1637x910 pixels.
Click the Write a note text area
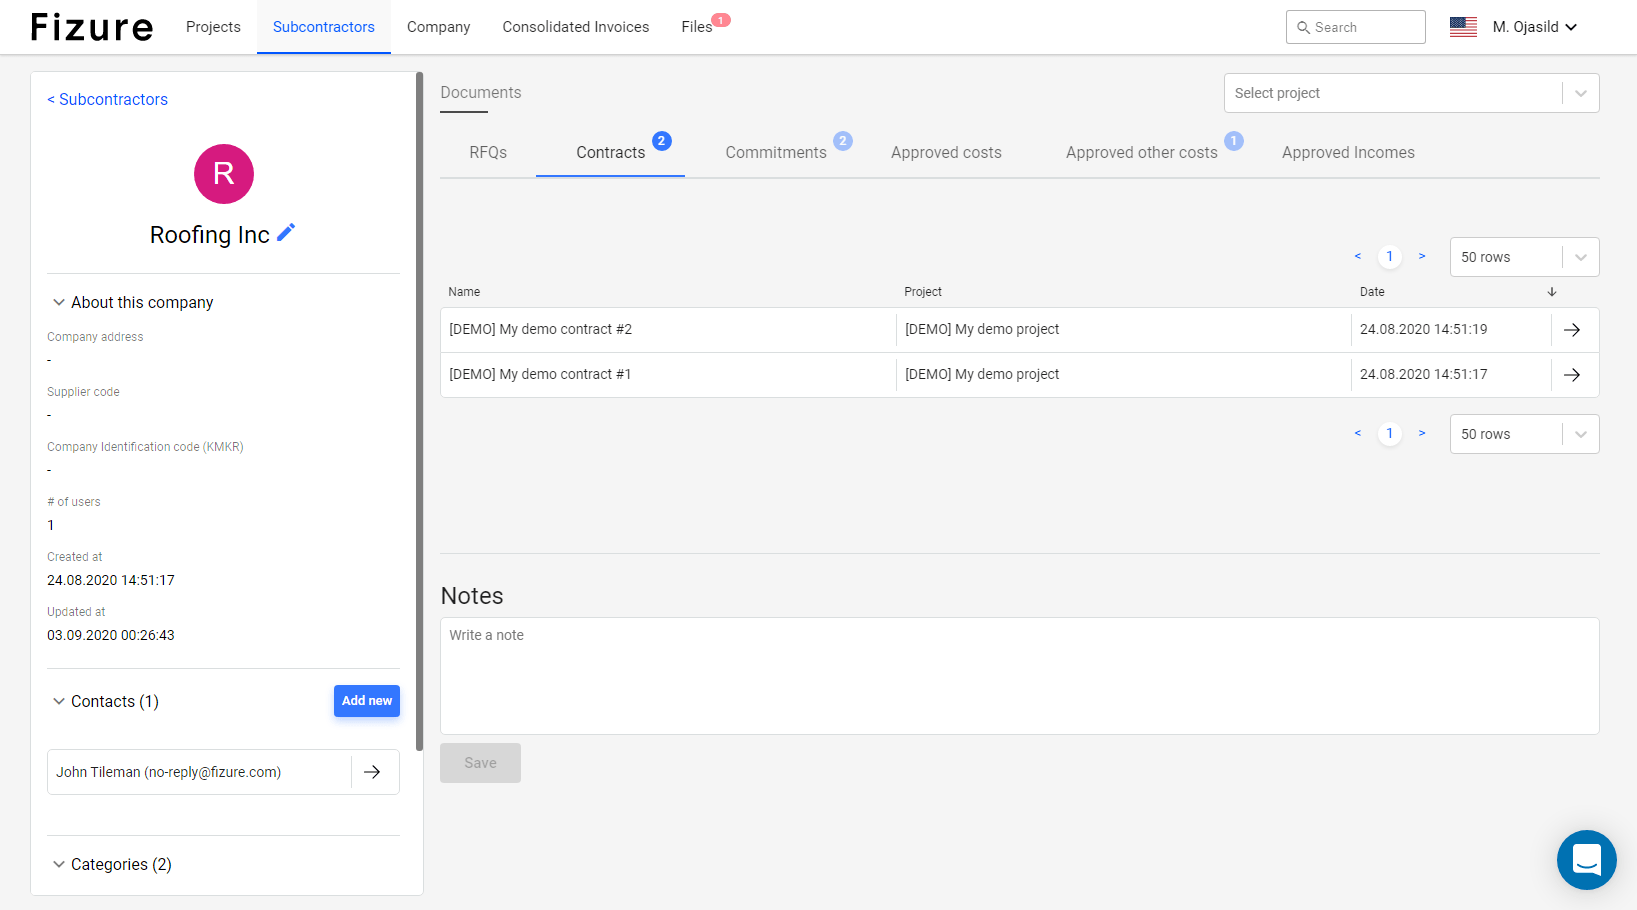(1020, 676)
